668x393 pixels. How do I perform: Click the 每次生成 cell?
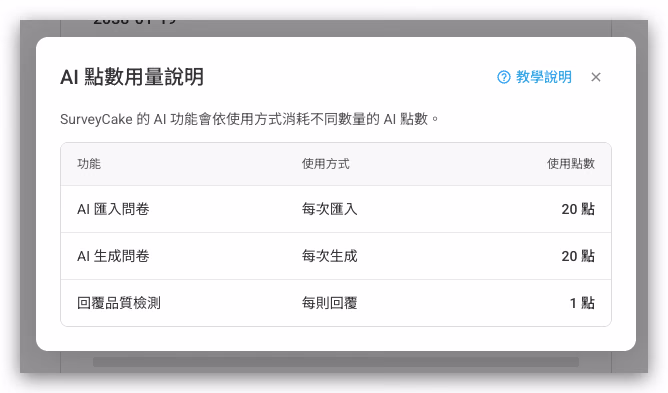tap(329, 256)
